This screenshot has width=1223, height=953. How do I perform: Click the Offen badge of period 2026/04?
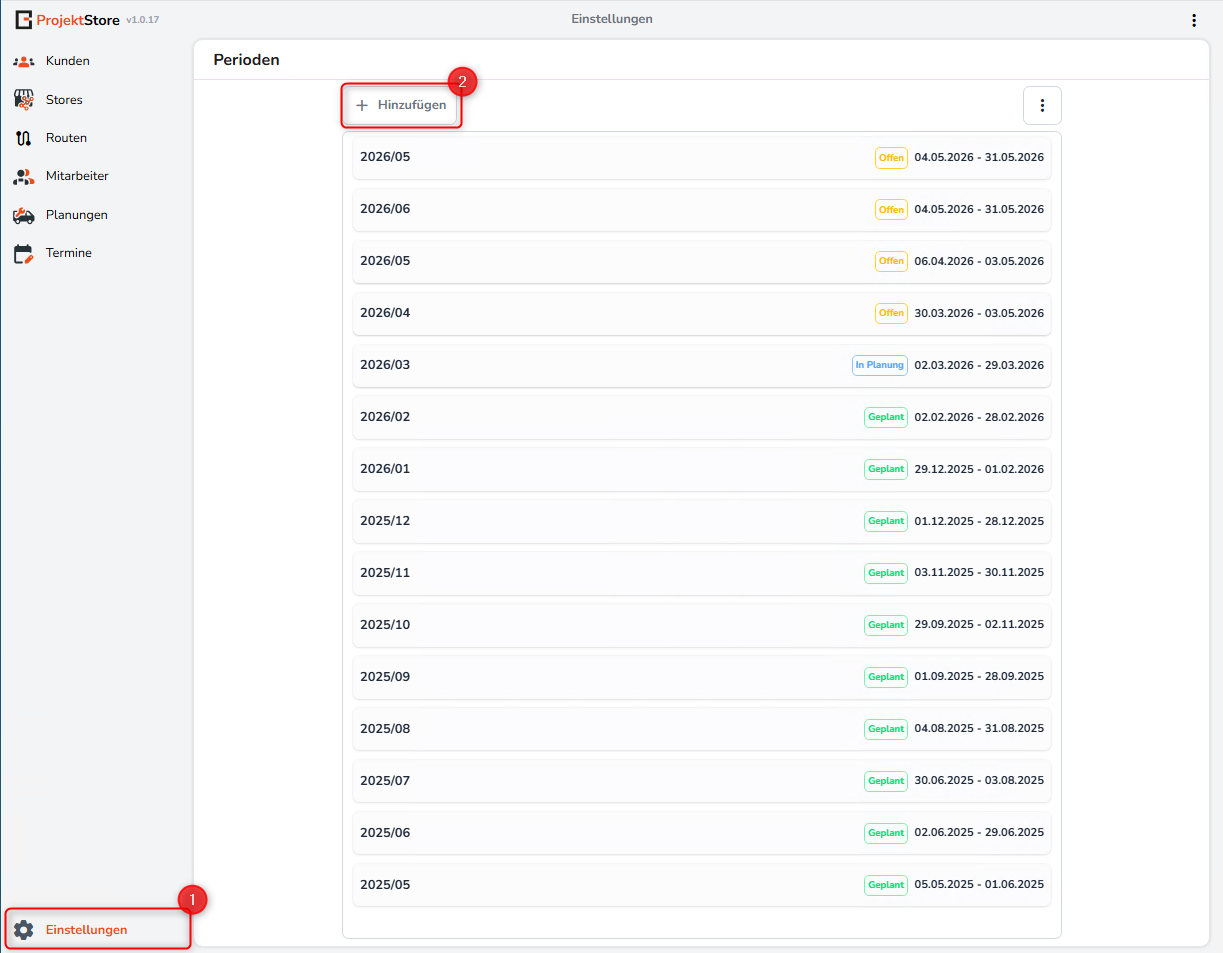pyautogui.click(x=890, y=313)
